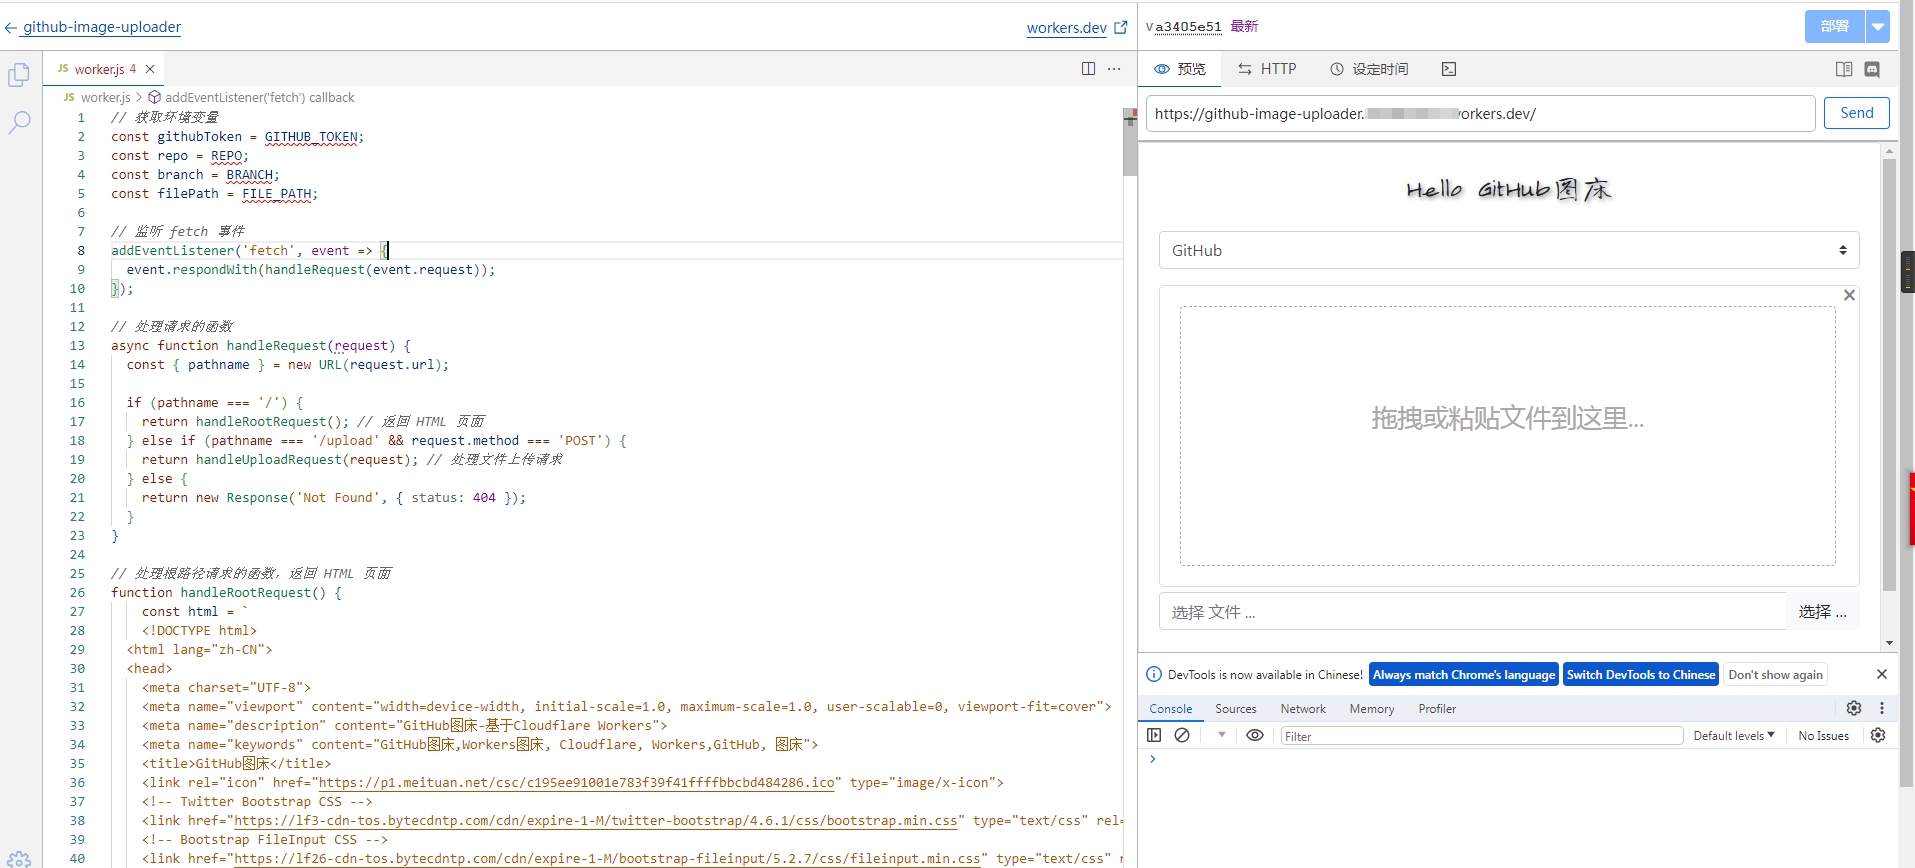Click the p1.meituan.net favicon URL in code
The width and height of the screenshot is (1915, 868).
pos(576,783)
